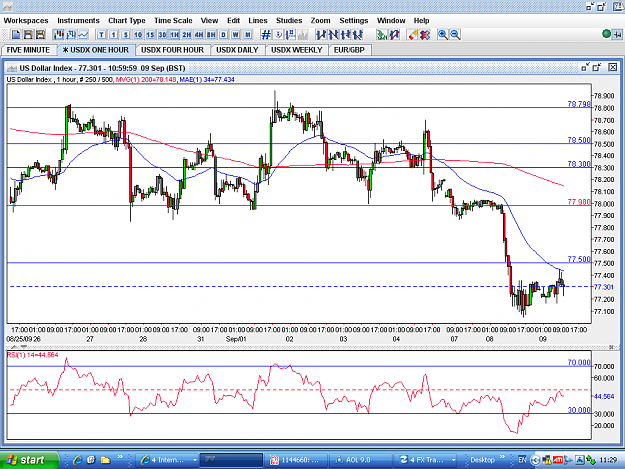Open the Workspaces menu
Image resolution: width=625 pixels, height=469 pixels.
(x=26, y=20)
